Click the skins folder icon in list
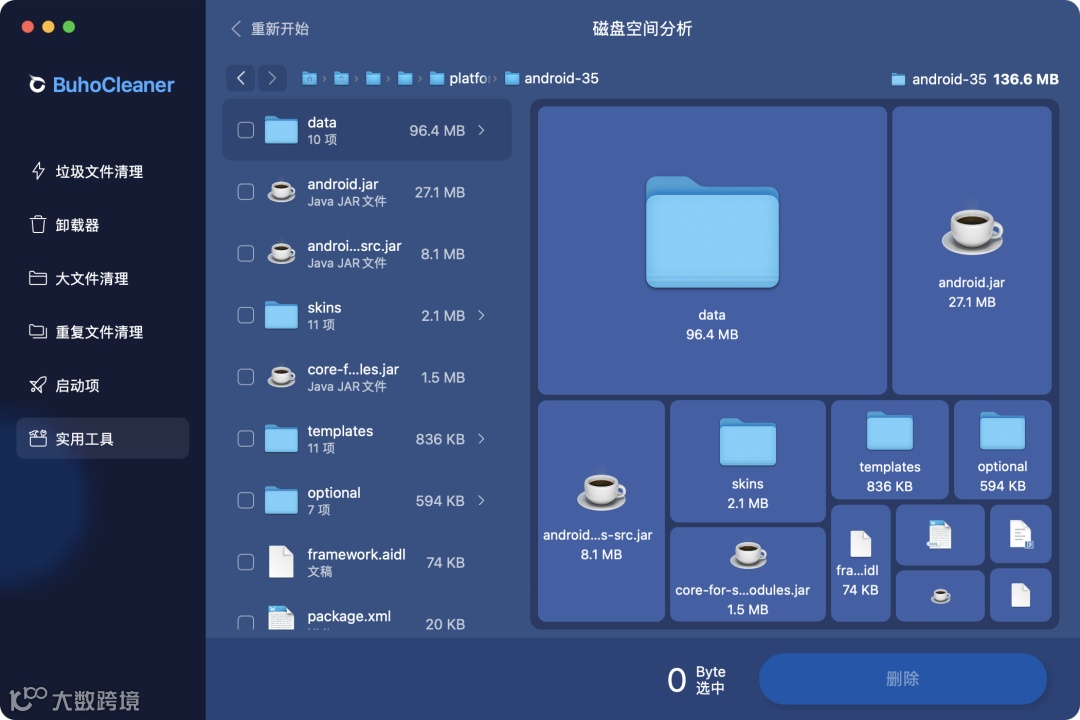 [x=281, y=315]
